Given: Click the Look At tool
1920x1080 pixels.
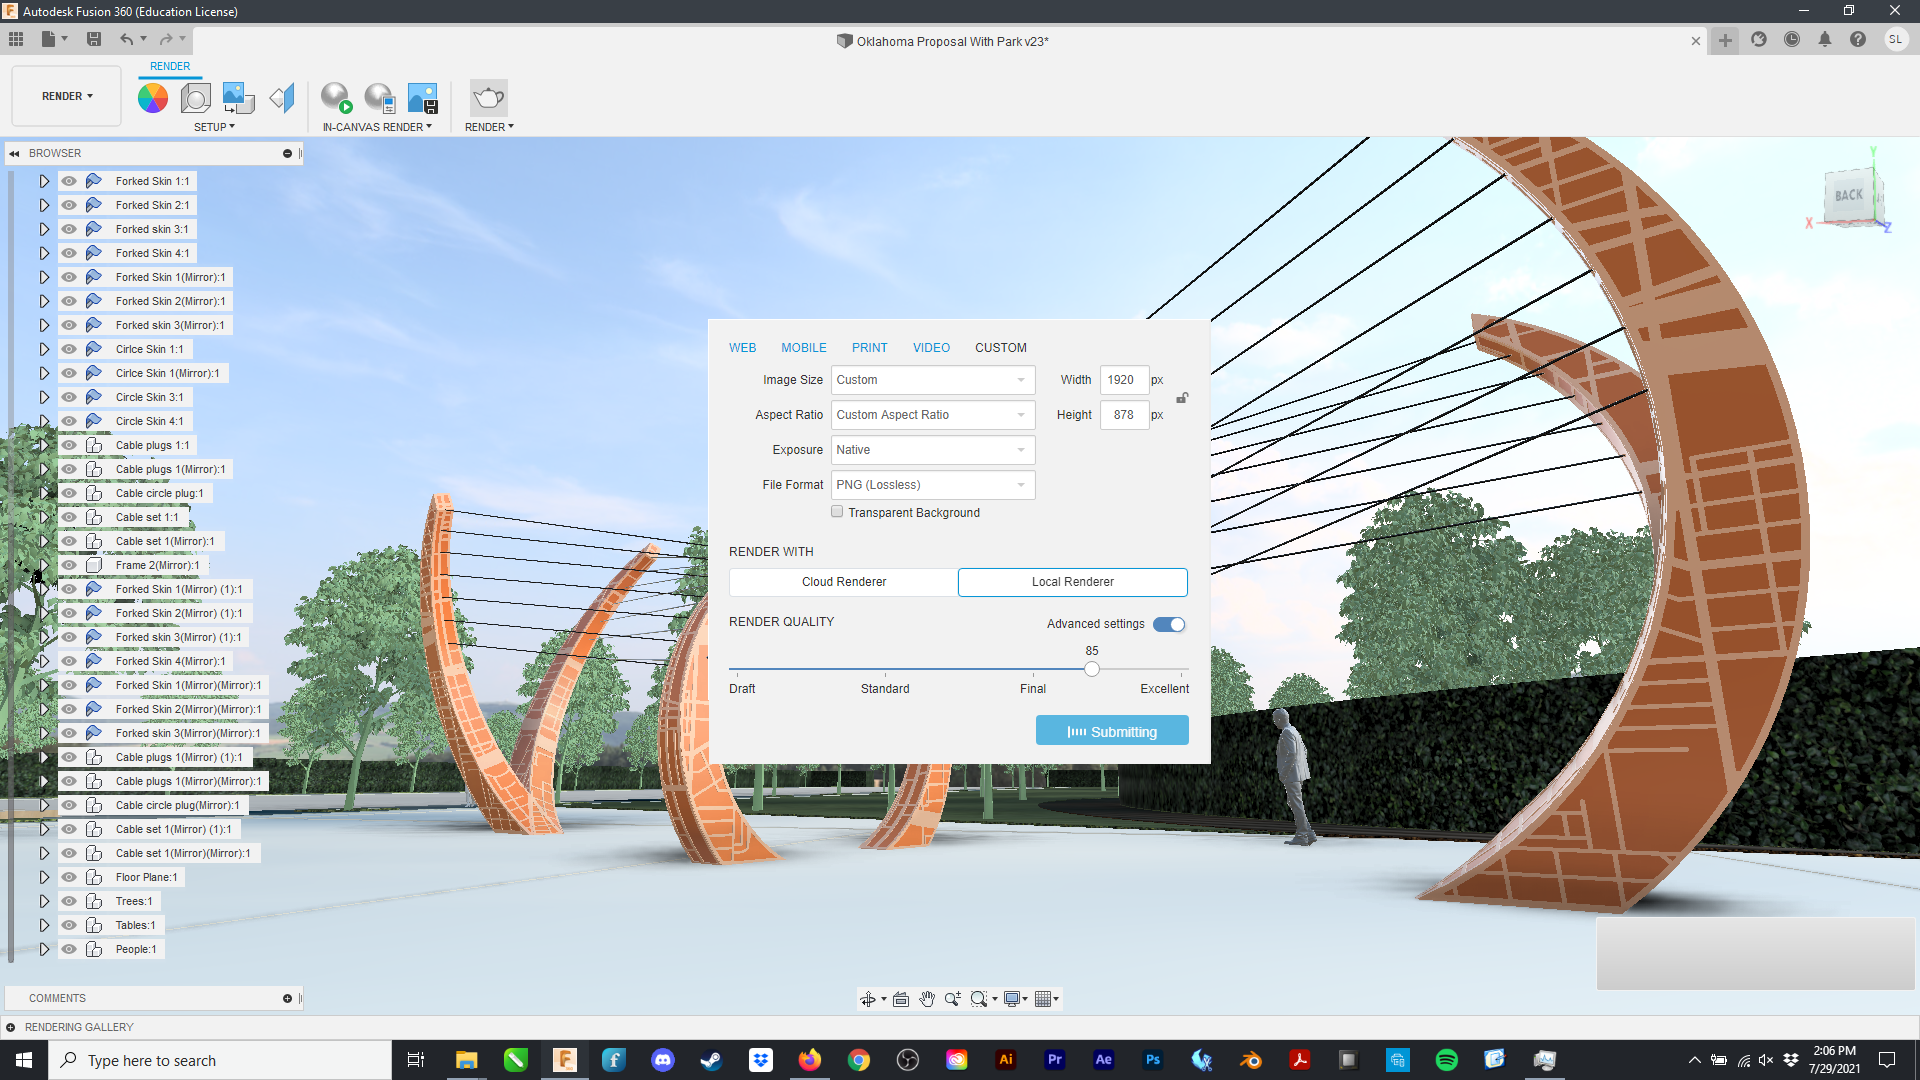Looking at the screenshot, I should click(x=901, y=999).
